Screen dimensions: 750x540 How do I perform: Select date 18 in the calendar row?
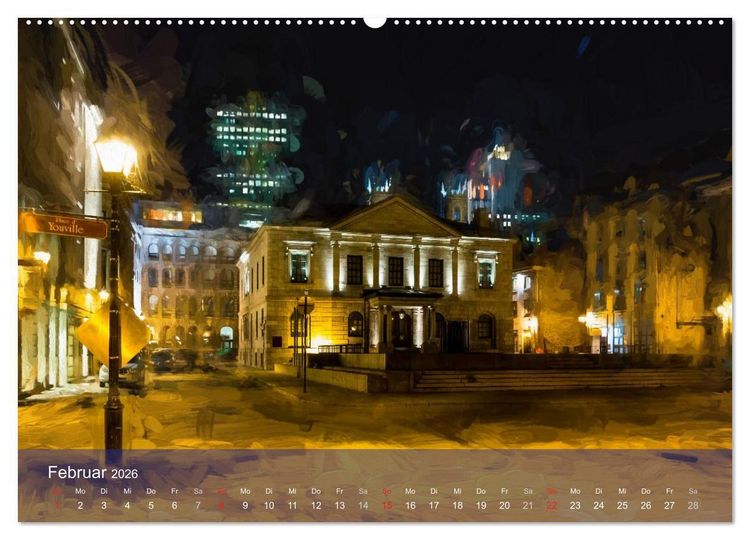[457, 505]
